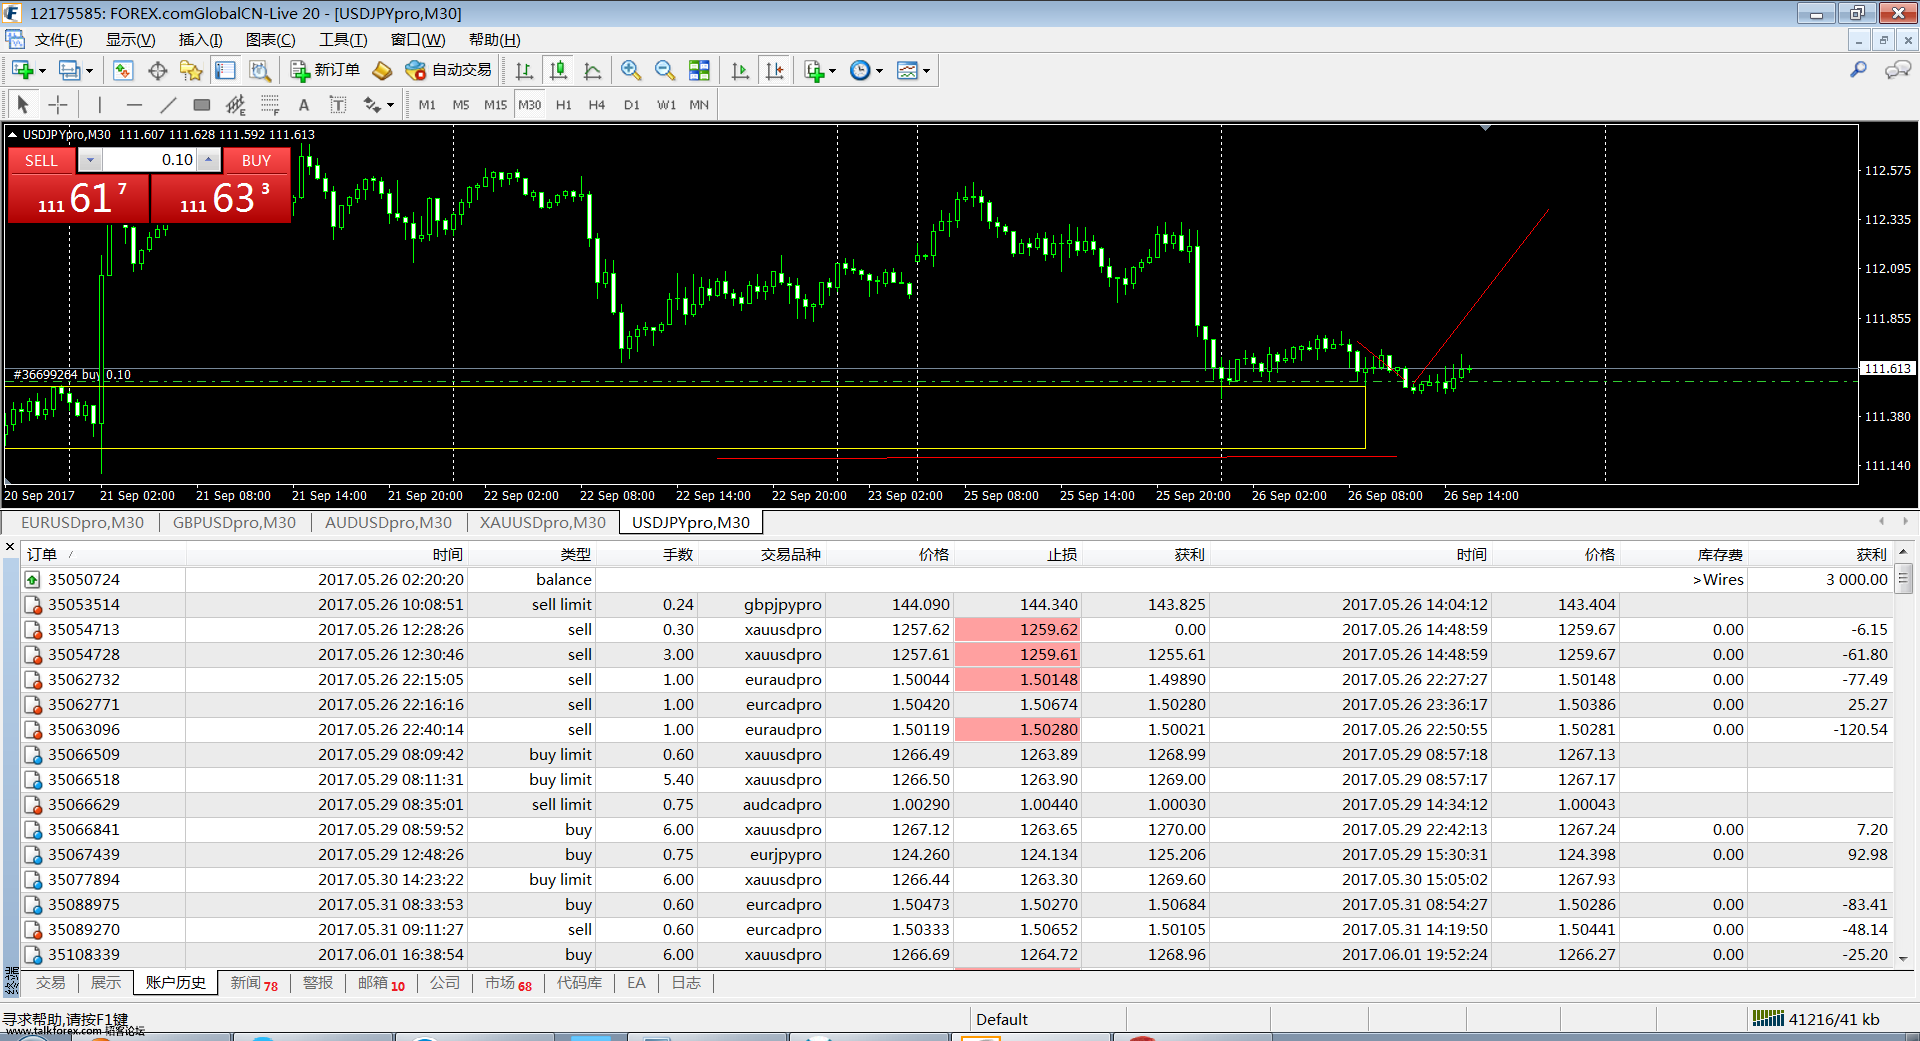Click the 新订单 new order button
This screenshot has width=1920, height=1041.
[325, 70]
